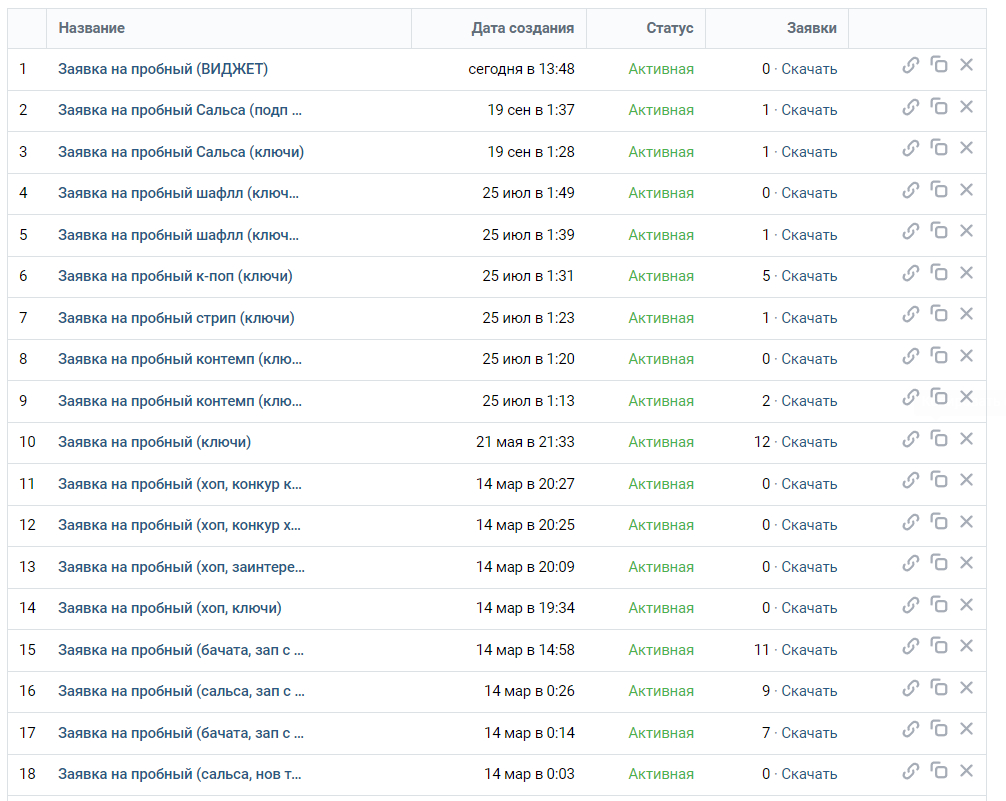Delete the стрип (ключи) form
Screen dimensions: 1006x801
point(967,314)
